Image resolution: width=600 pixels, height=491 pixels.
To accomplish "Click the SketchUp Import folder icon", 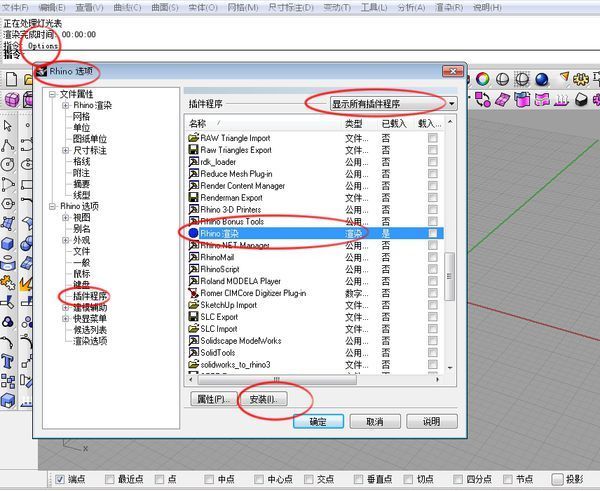I will [194, 305].
